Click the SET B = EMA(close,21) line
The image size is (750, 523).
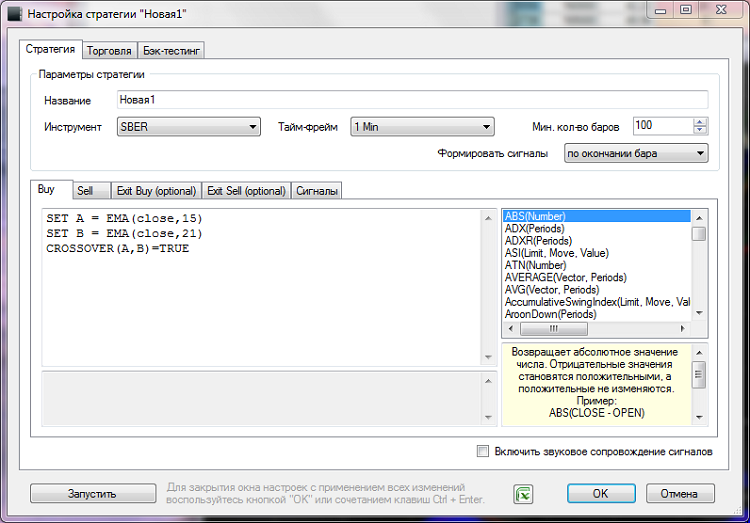[124, 234]
